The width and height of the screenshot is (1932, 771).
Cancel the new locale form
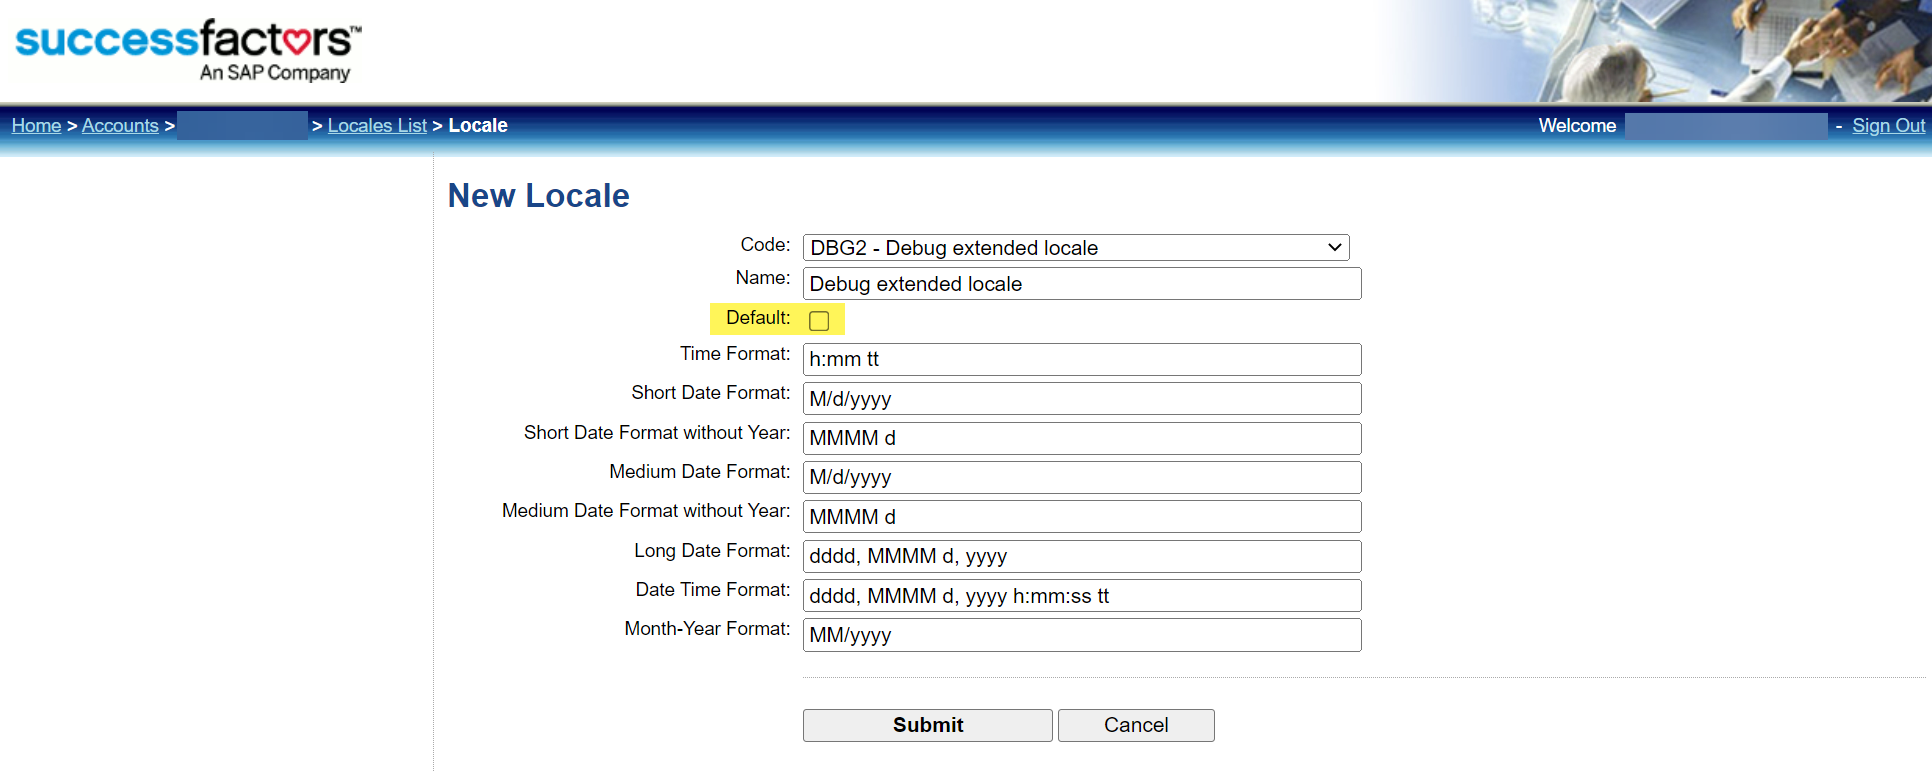1136,725
